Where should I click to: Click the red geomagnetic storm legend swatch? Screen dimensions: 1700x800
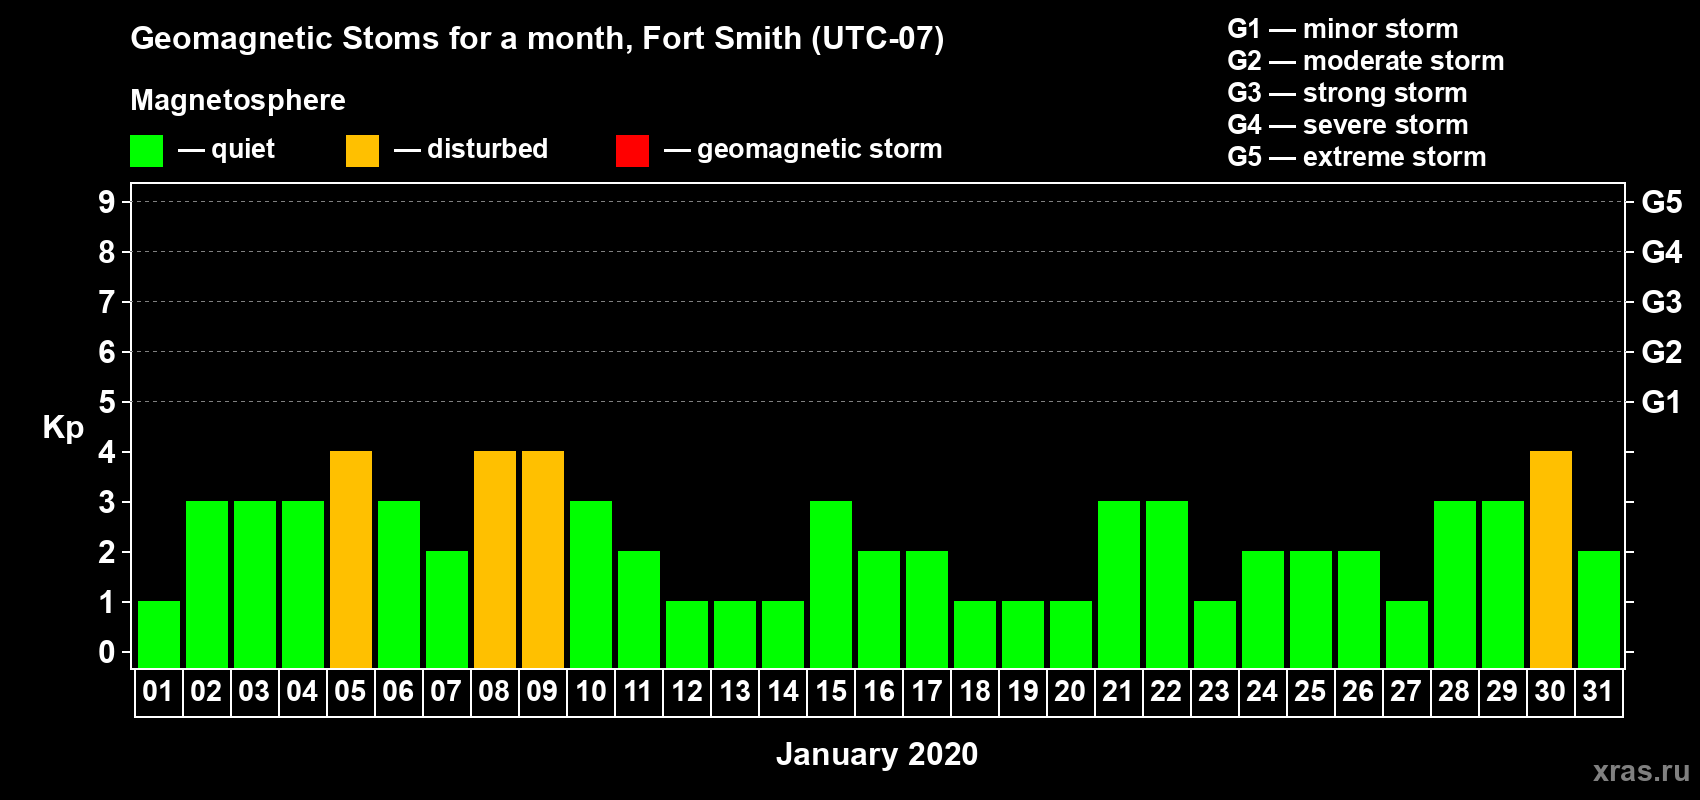coord(633,151)
